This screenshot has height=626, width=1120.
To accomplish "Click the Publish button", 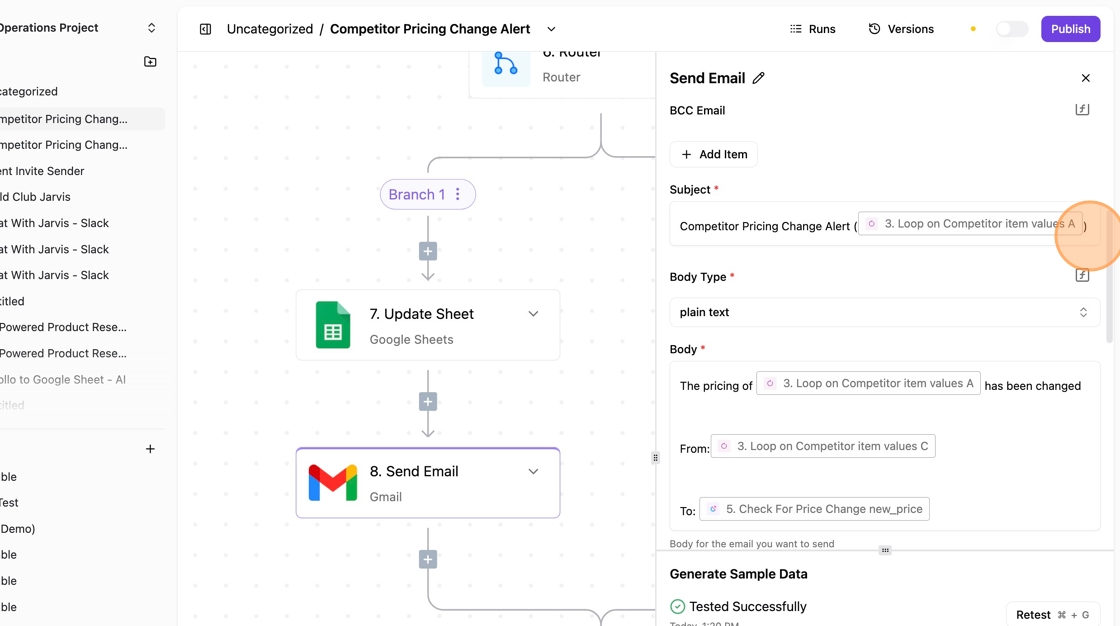I will pos(1070,29).
